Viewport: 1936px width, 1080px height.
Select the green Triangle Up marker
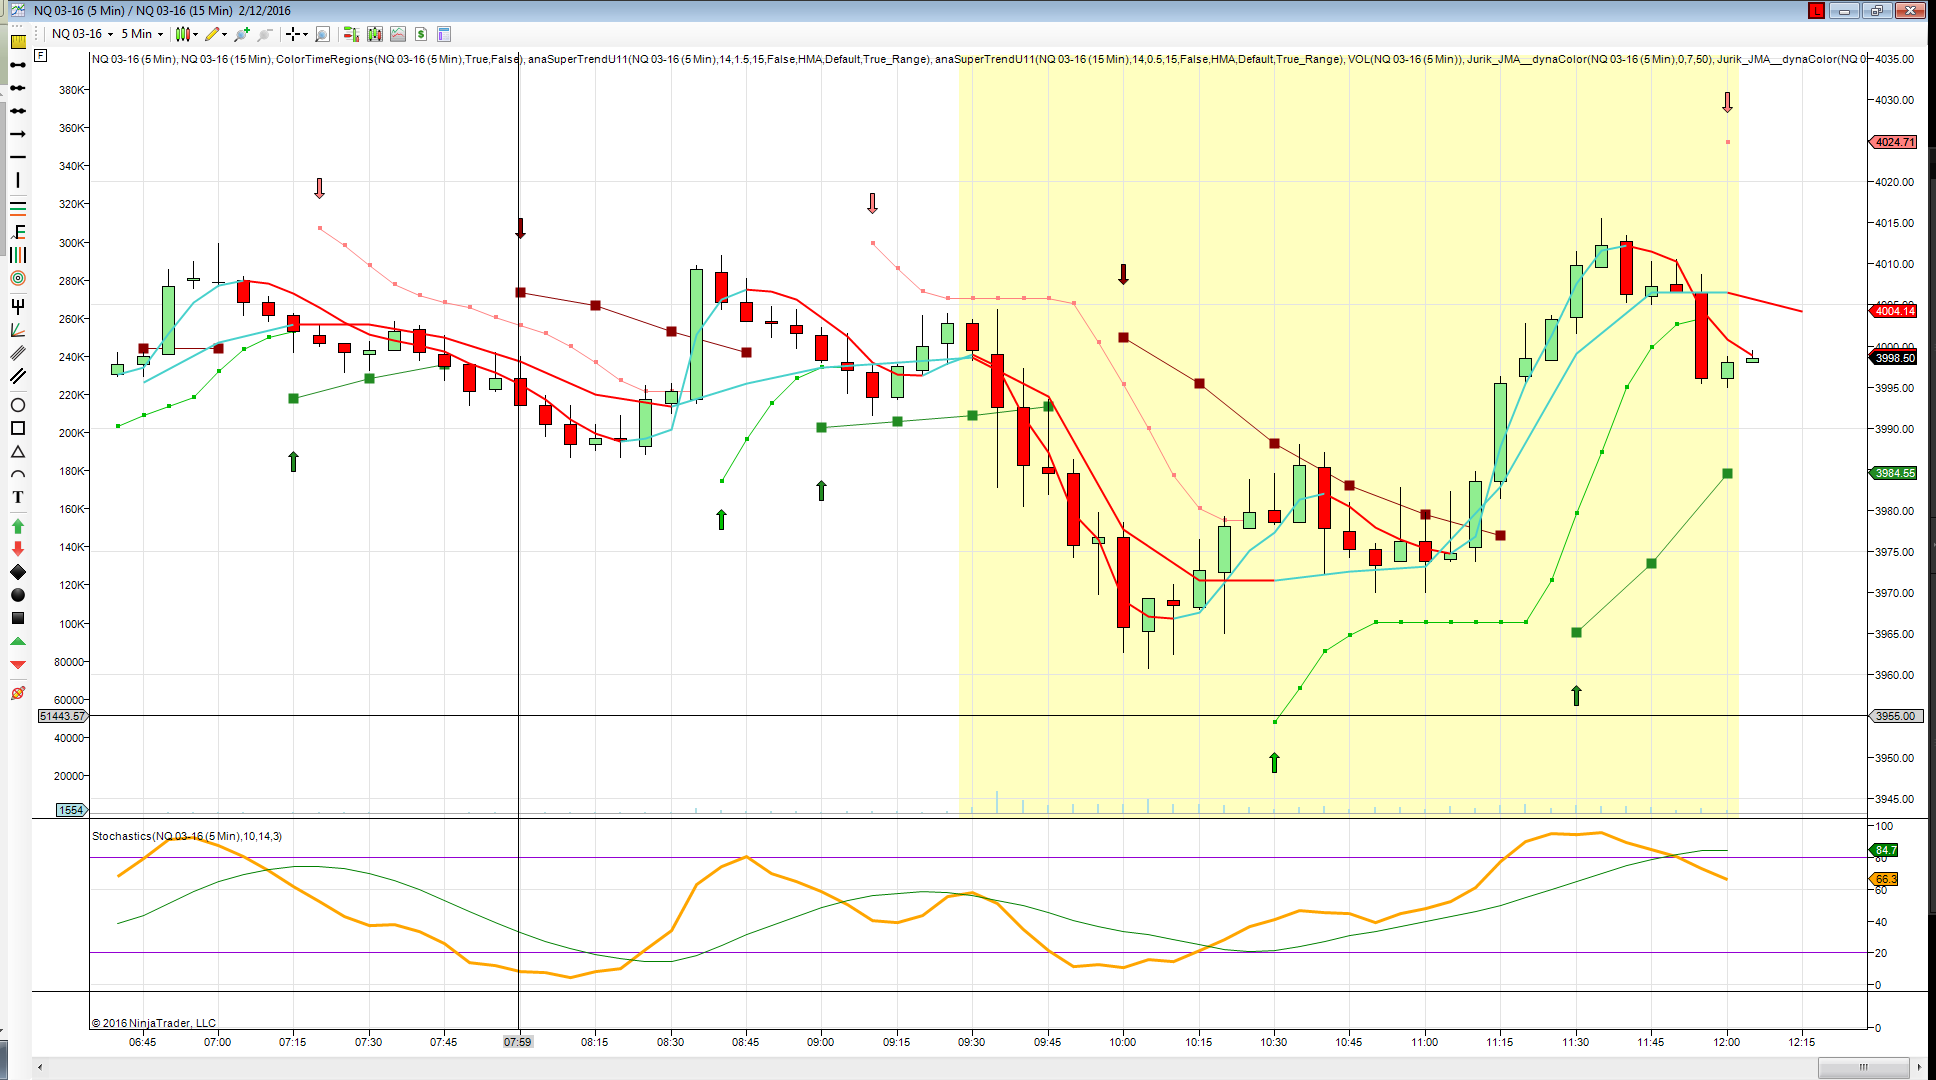coord(18,641)
